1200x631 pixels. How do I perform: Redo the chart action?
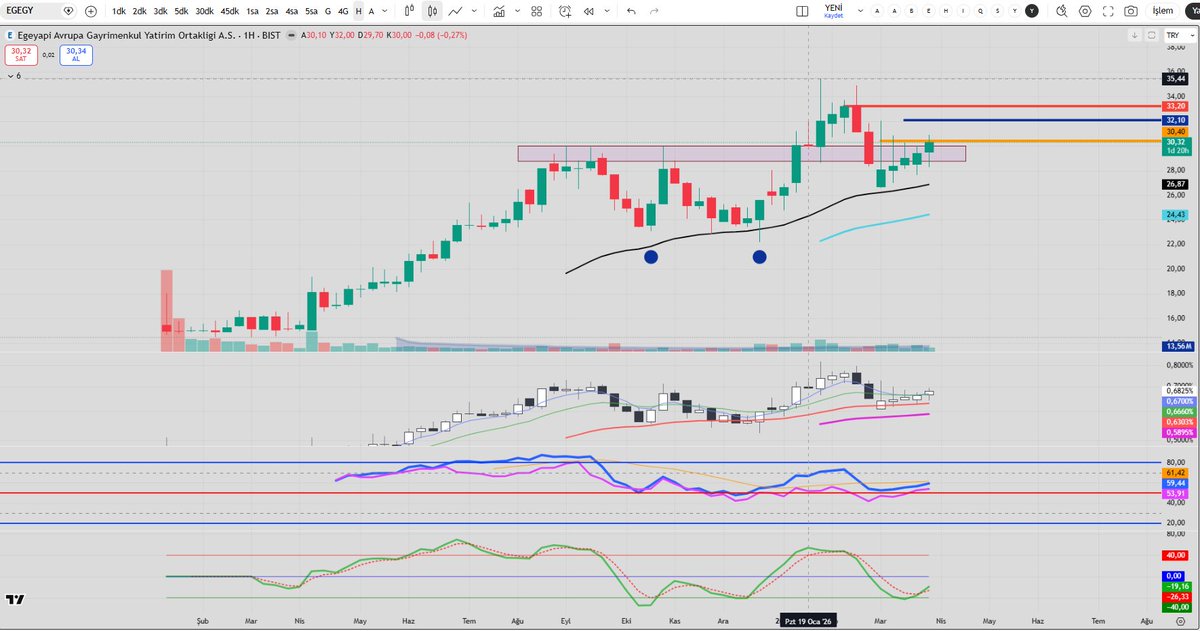pyautogui.click(x=654, y=11)
